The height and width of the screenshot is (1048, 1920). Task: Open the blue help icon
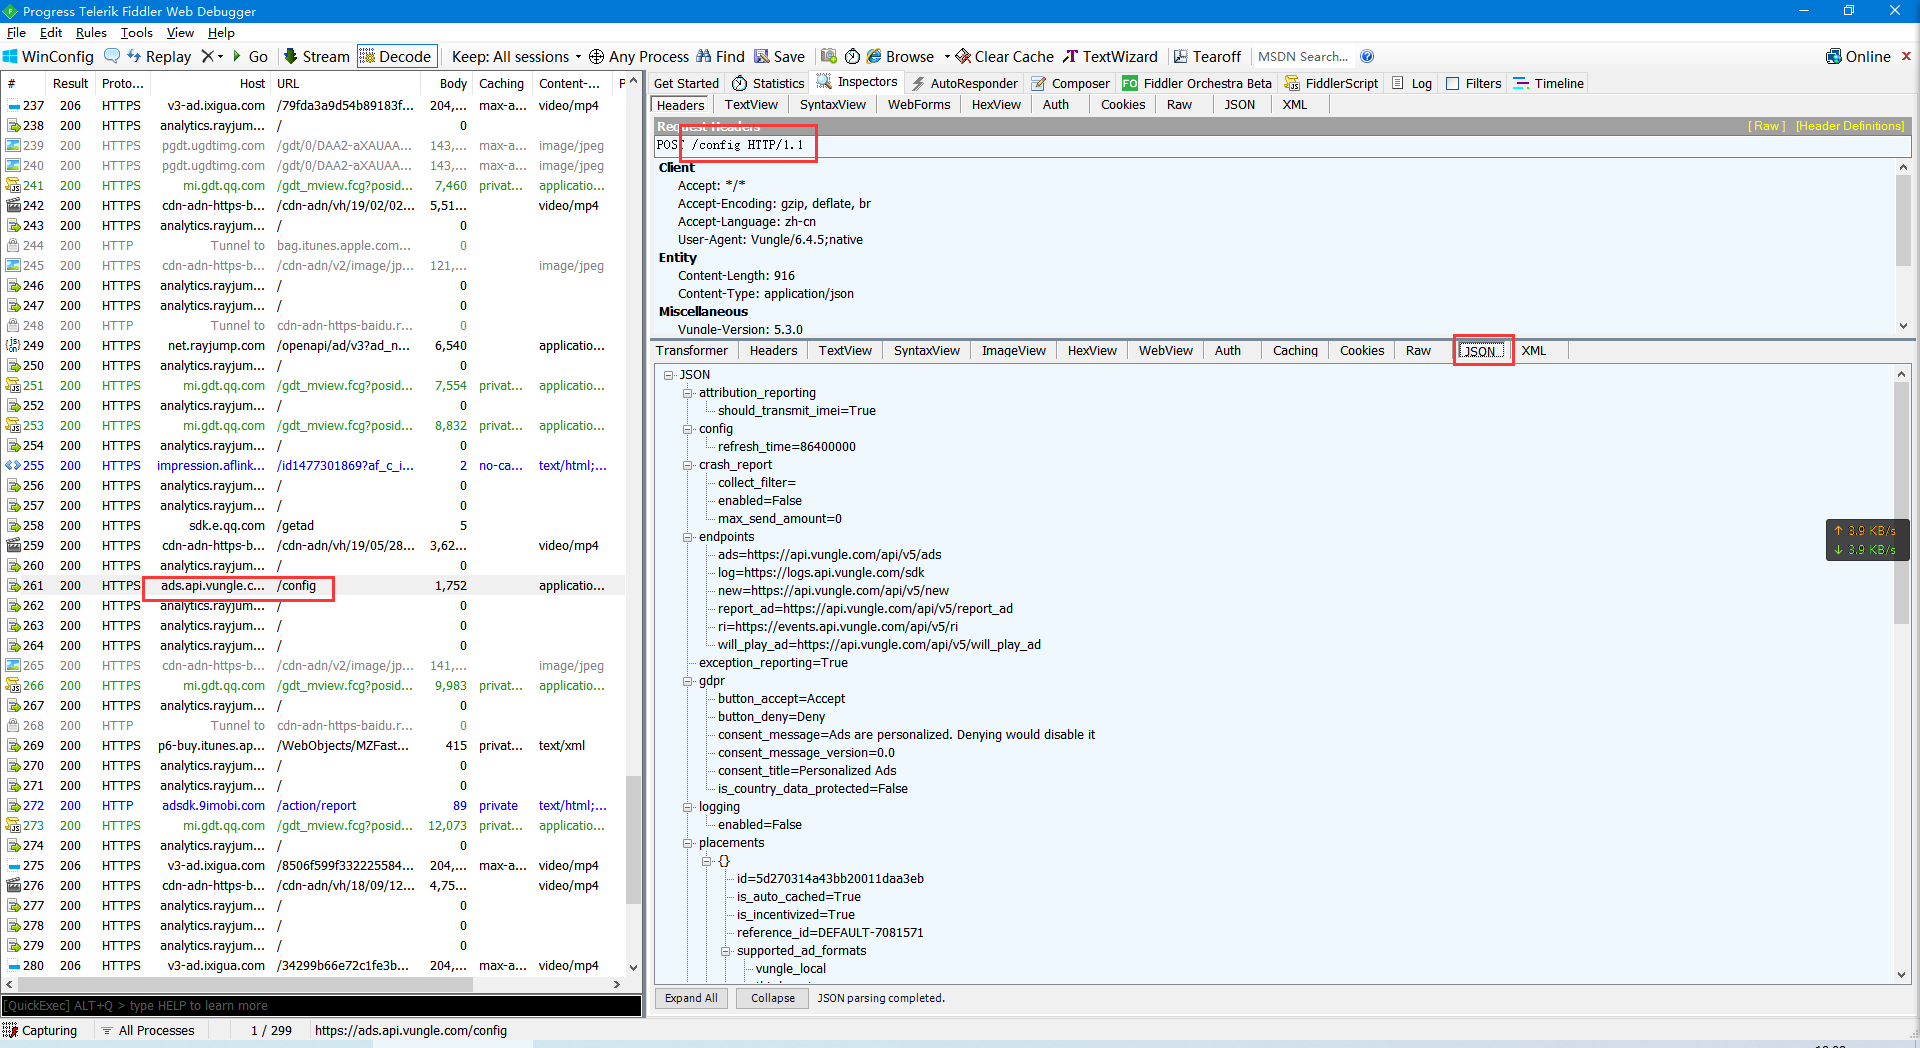tap(1367, 56)
